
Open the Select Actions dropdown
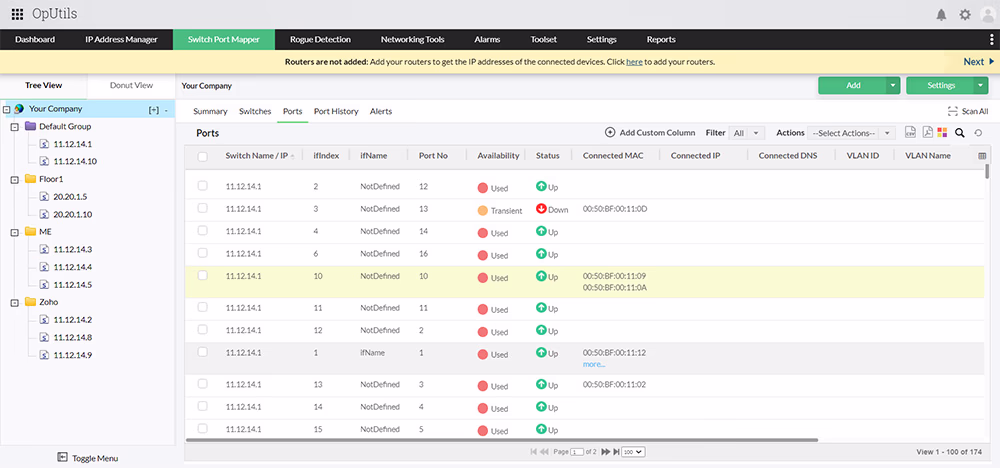point(849,133)
